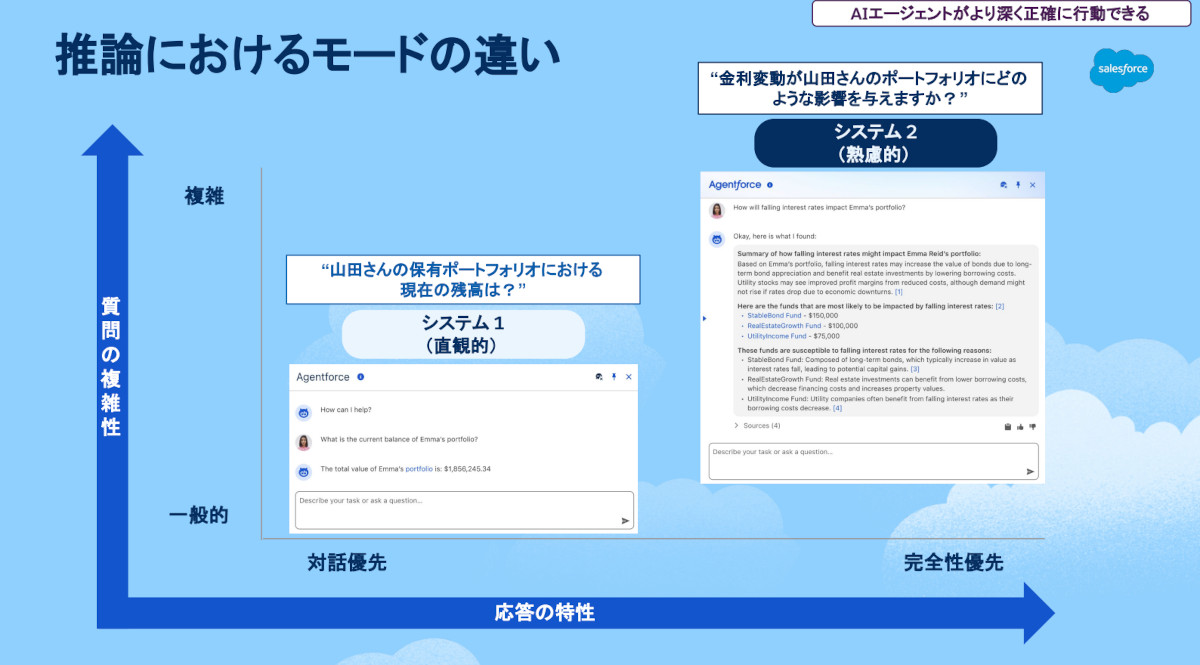Image resolution: width=1200 pixels, height=665 pixels.
Task: Click citation [2] after the funds heading
Action: [999, 306]
